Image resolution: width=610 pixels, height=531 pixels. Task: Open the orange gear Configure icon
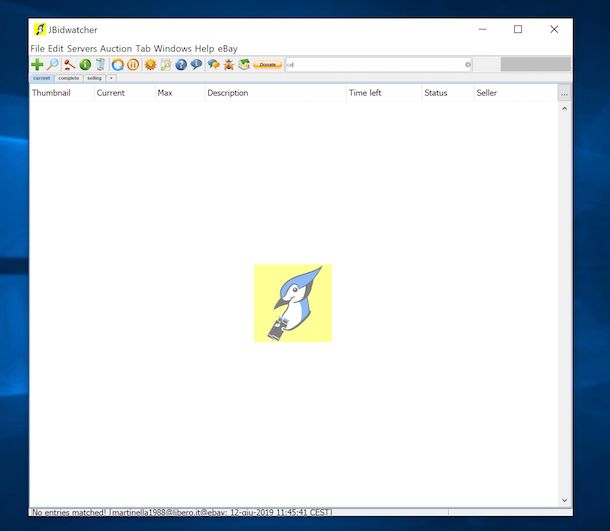[150, 65]
